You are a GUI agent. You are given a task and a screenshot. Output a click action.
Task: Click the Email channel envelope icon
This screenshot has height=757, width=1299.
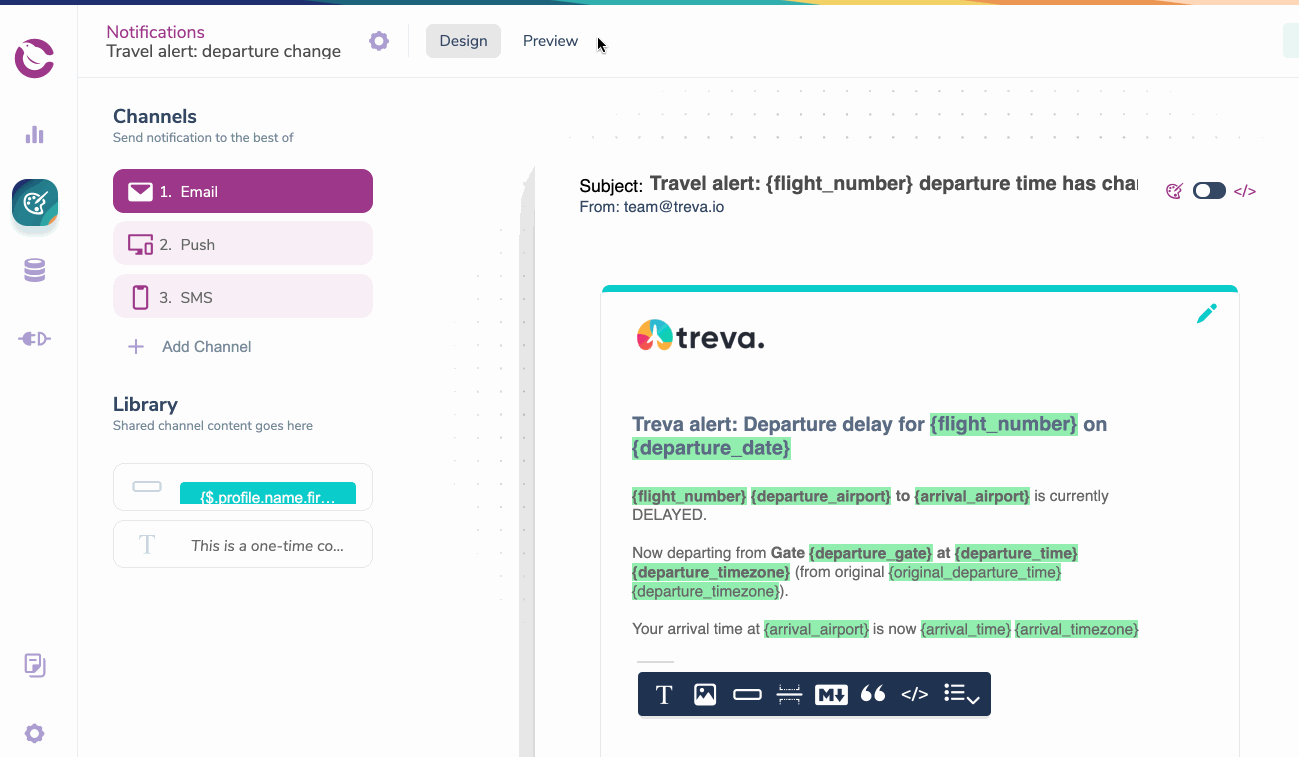(x=140, y=191)
